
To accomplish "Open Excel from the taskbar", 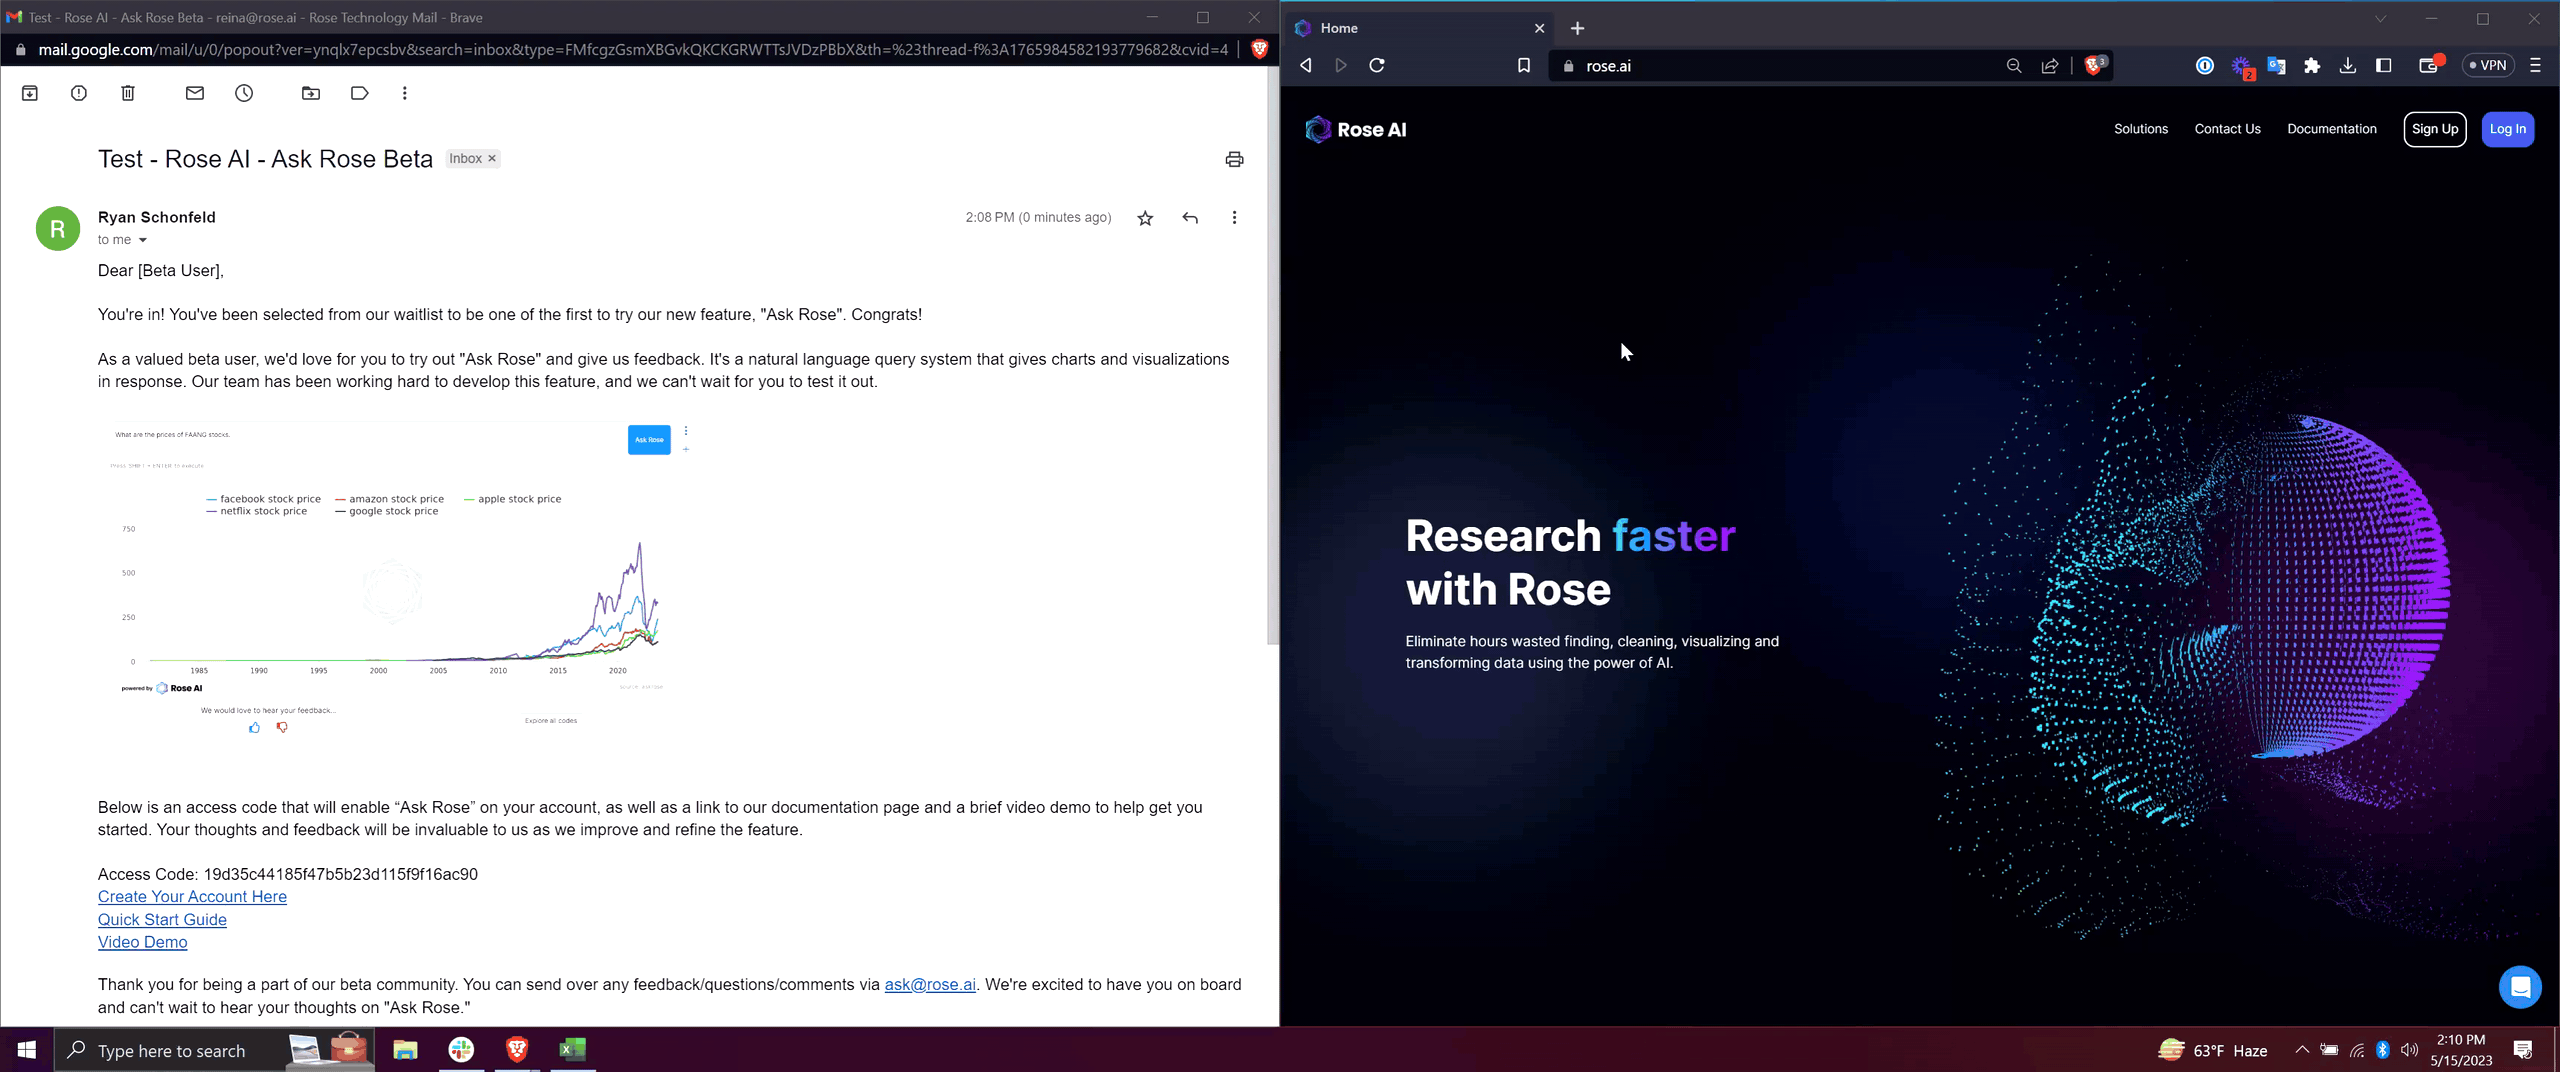I will 573,1050.
